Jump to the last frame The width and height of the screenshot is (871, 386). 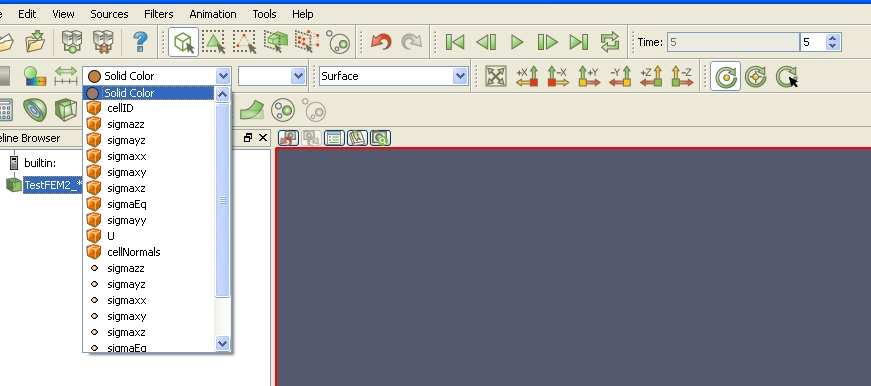coord(578,42)
